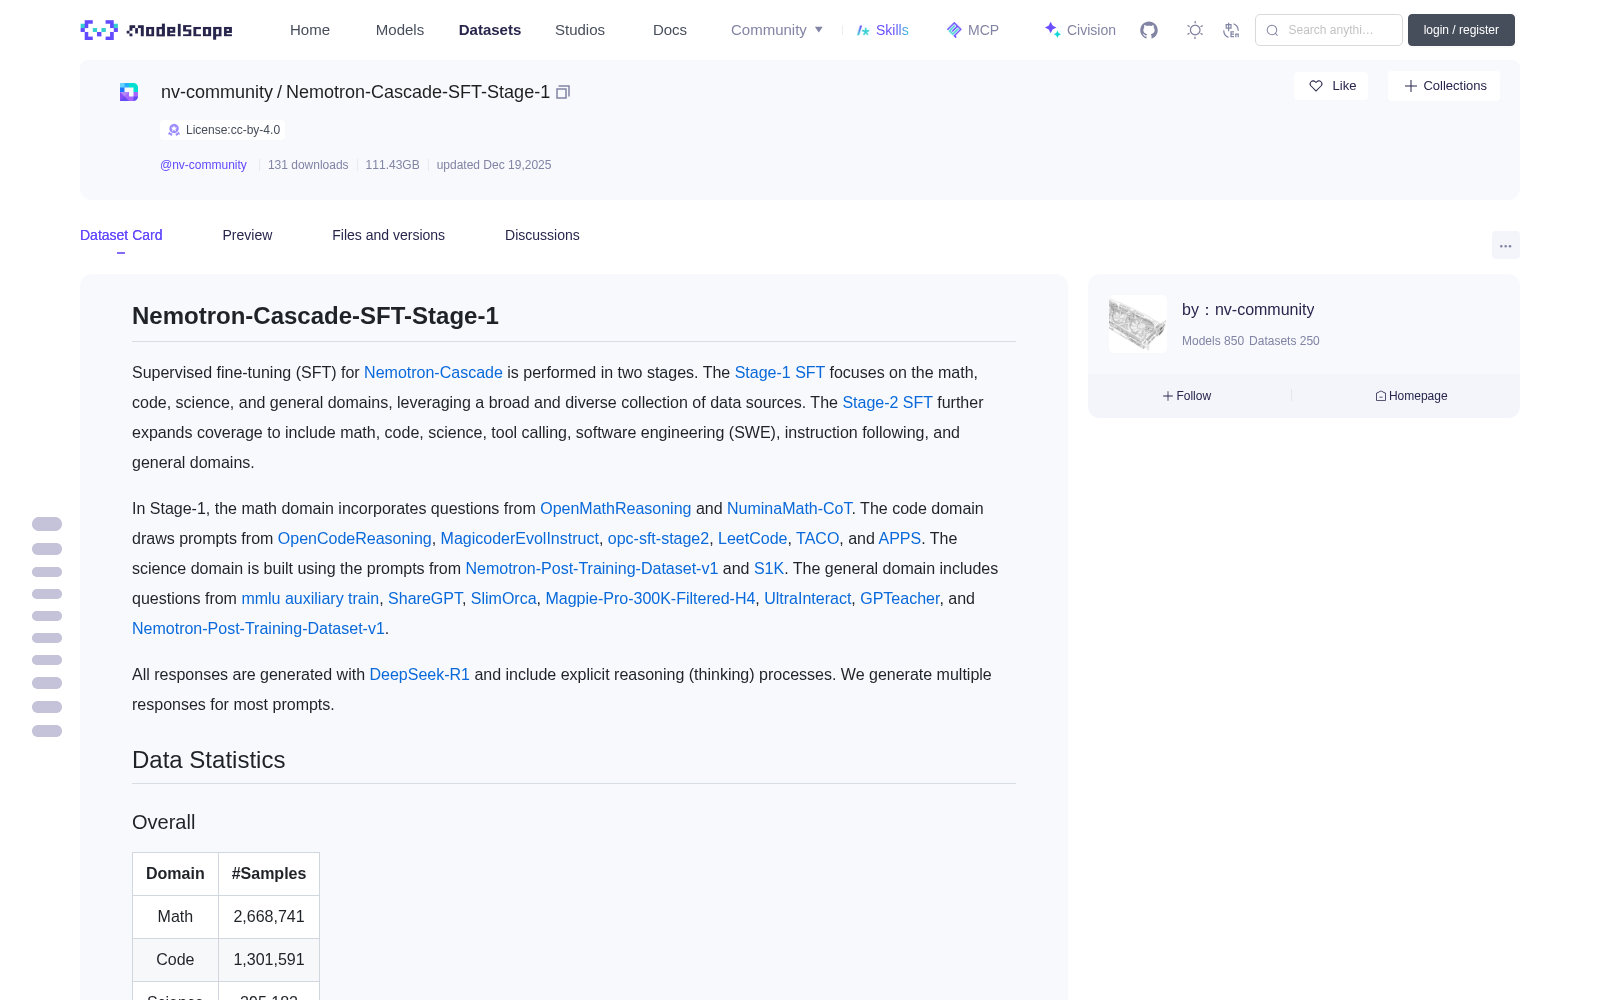
Task: Open the MCP link in header
Action: coord(972,30)
